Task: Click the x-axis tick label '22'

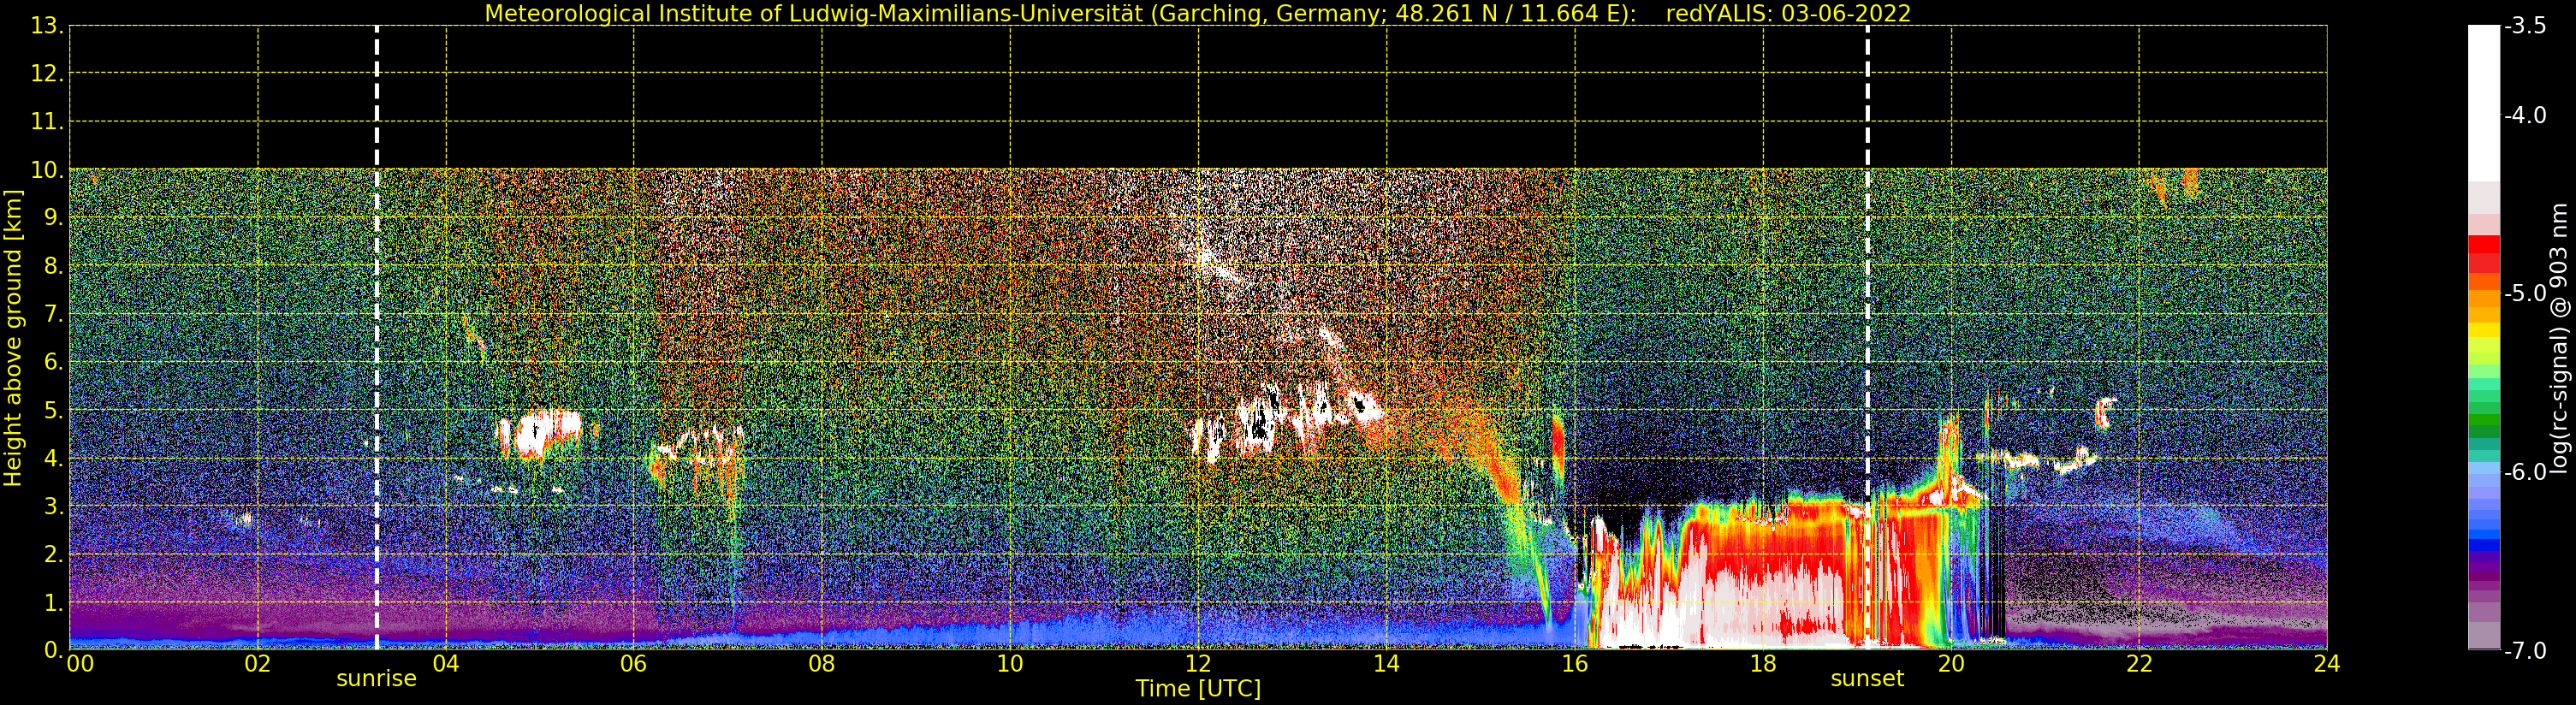Action: 2139,664
